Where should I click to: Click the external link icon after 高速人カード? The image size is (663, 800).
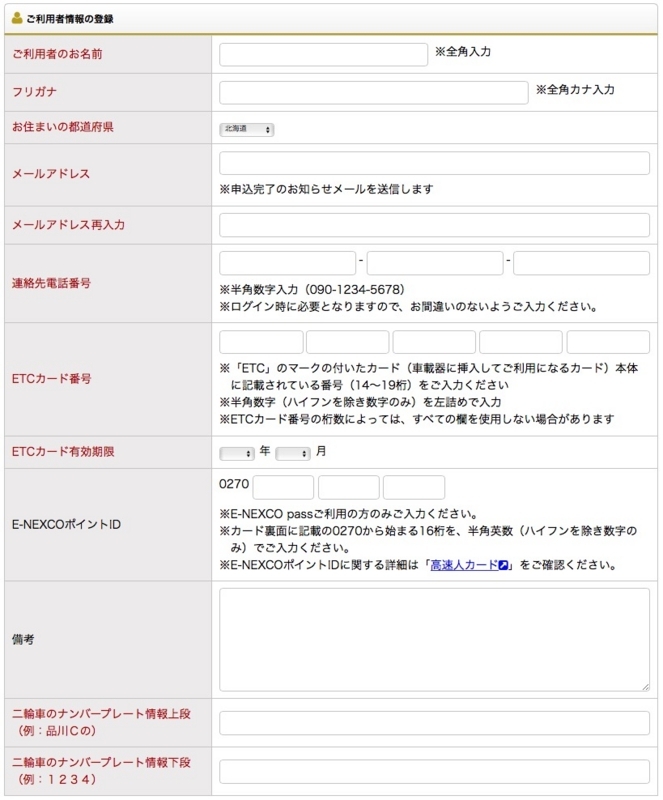pos(503,565)
